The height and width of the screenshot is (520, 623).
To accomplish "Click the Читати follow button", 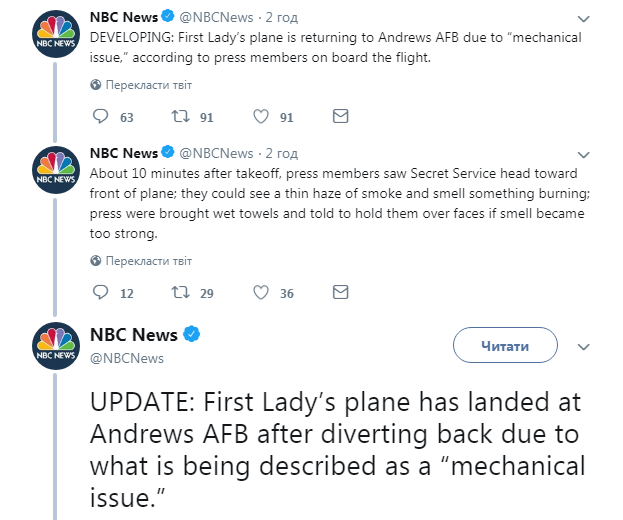I will [505, 345].
